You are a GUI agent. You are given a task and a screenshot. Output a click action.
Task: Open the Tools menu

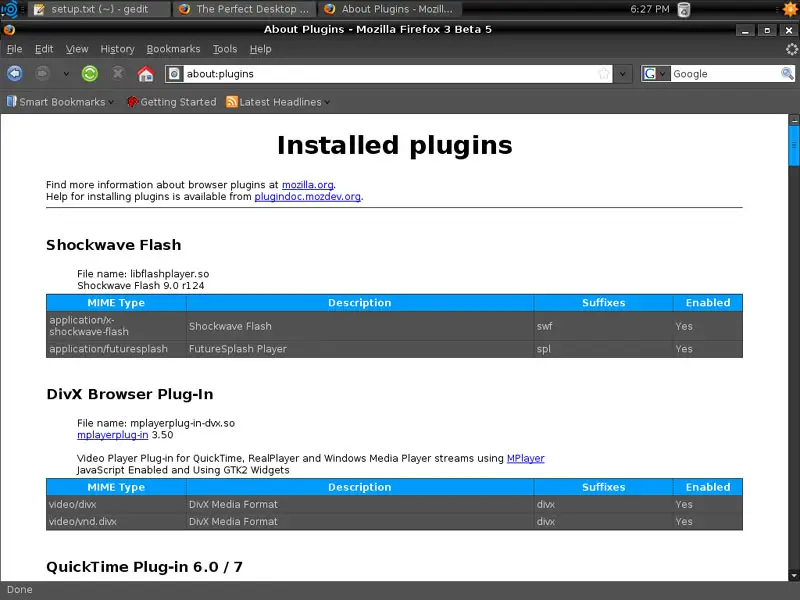pyautogui.click(x=225, y=49)
